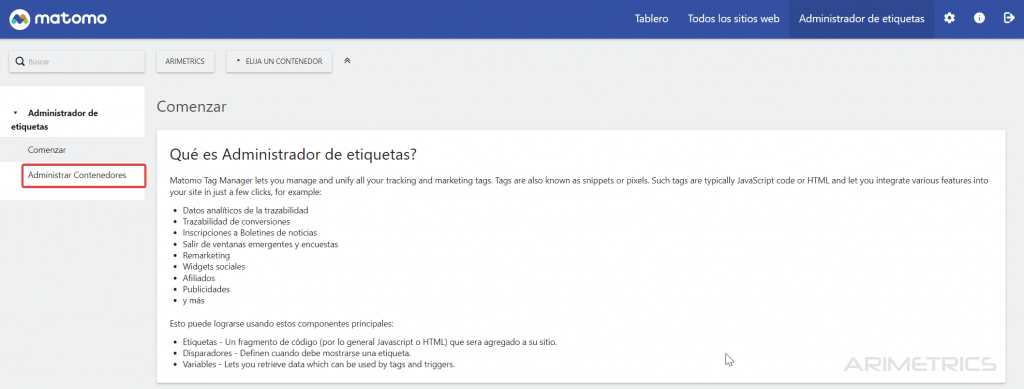Open the info icon in header
The width and height of the screenshot is (1024, 389).
click(980, 18)
